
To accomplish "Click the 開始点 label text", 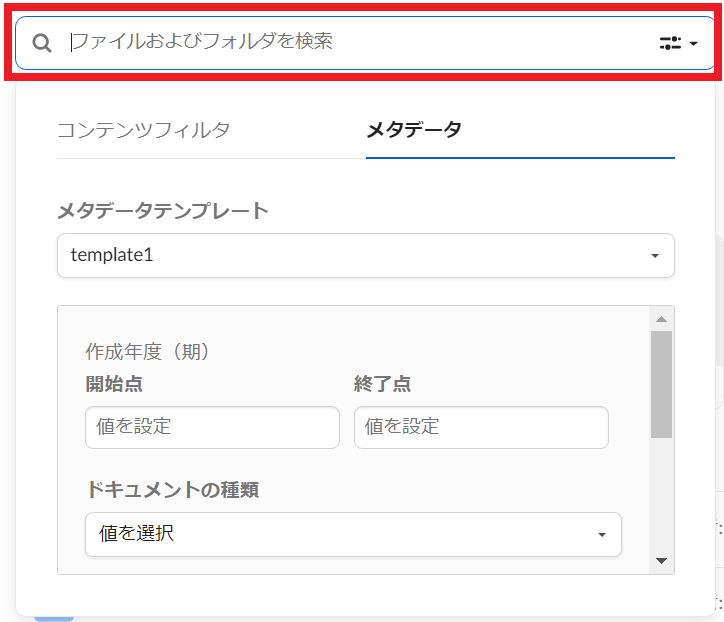I will 114,384.
